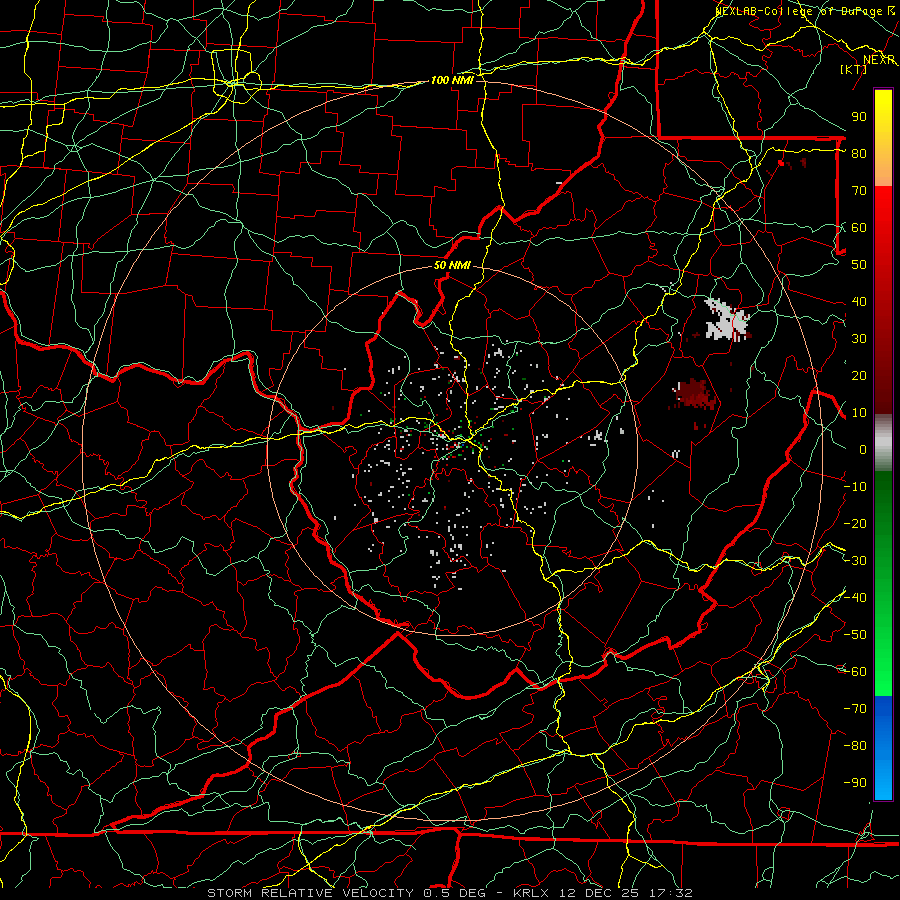Viewport: 900px width, 900px height.
Task: Click the -90 value on velocity scale
Action: (855, 783)
